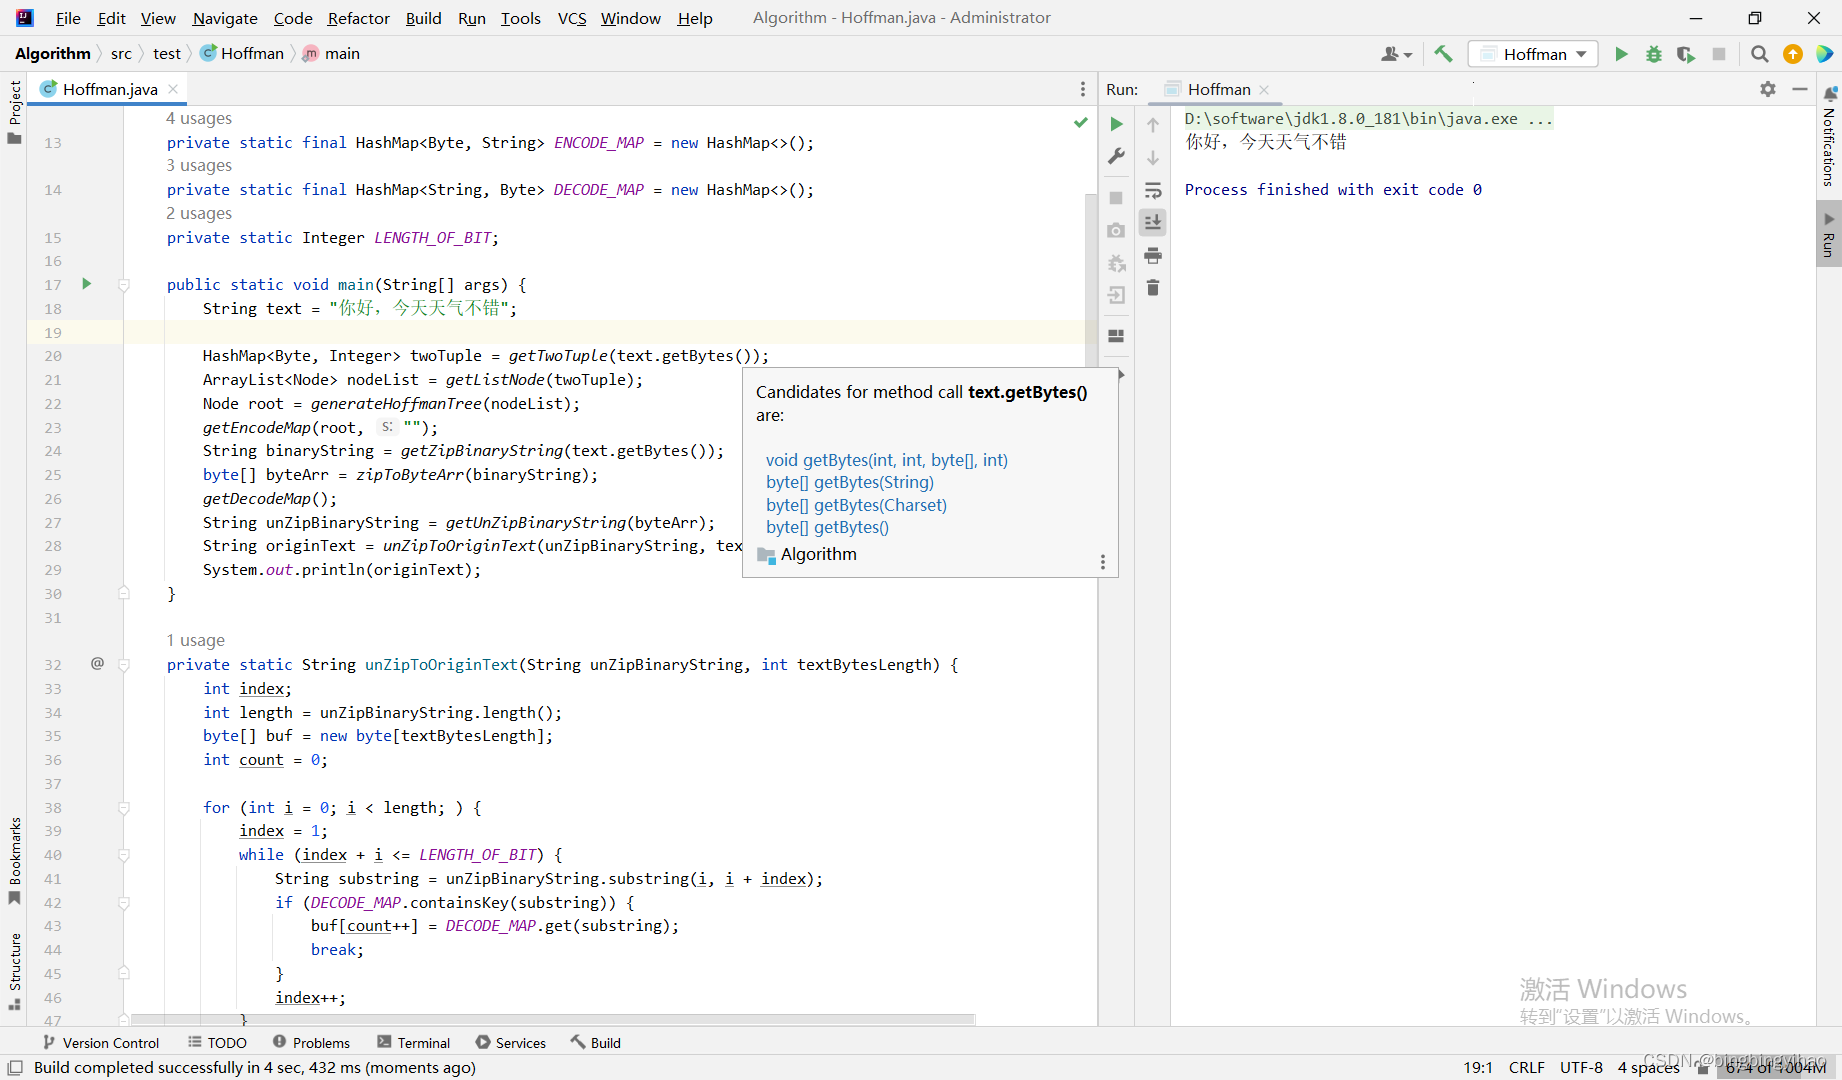Toggle Notifications side panel
This screenshot has height=1080, width=1842.
pyautogui.click(x=1829, y=136)
